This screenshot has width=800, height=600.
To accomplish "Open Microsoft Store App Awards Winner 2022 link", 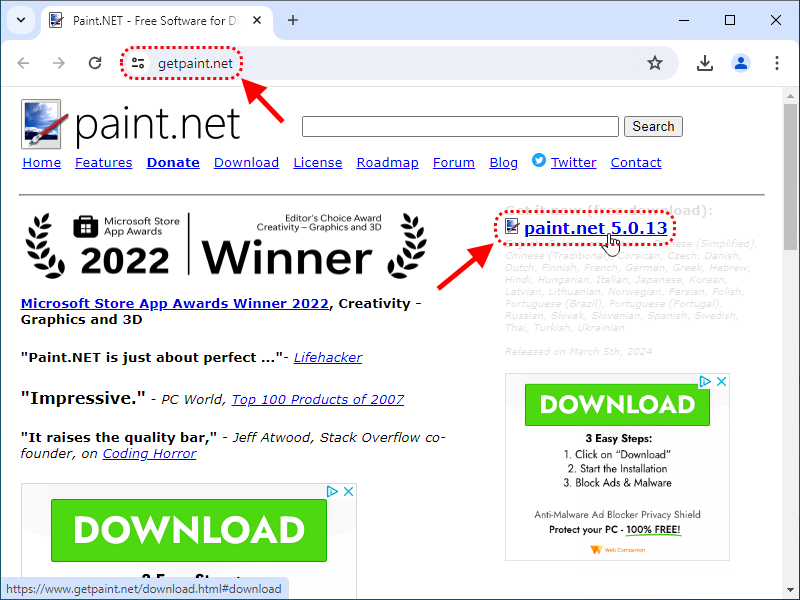I will [x=174, y=304].
